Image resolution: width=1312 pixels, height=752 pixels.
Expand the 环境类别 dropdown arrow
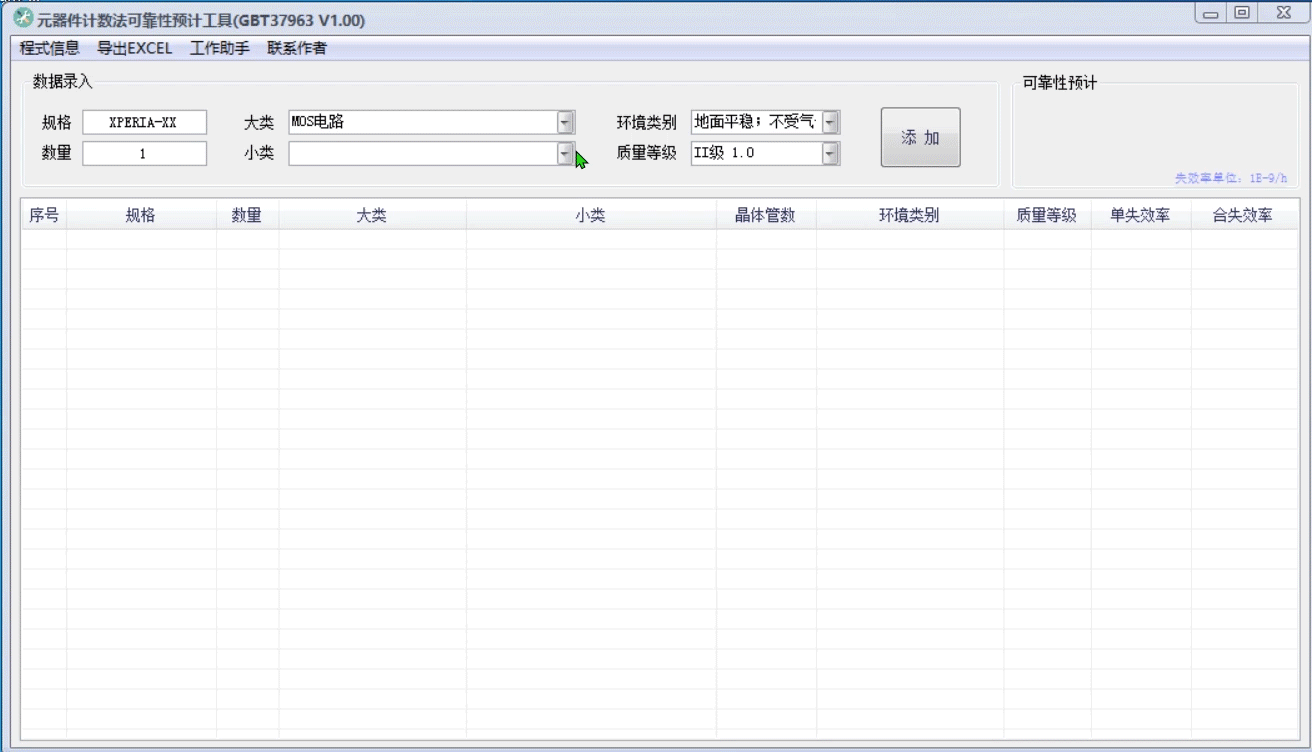click(830, 123)
